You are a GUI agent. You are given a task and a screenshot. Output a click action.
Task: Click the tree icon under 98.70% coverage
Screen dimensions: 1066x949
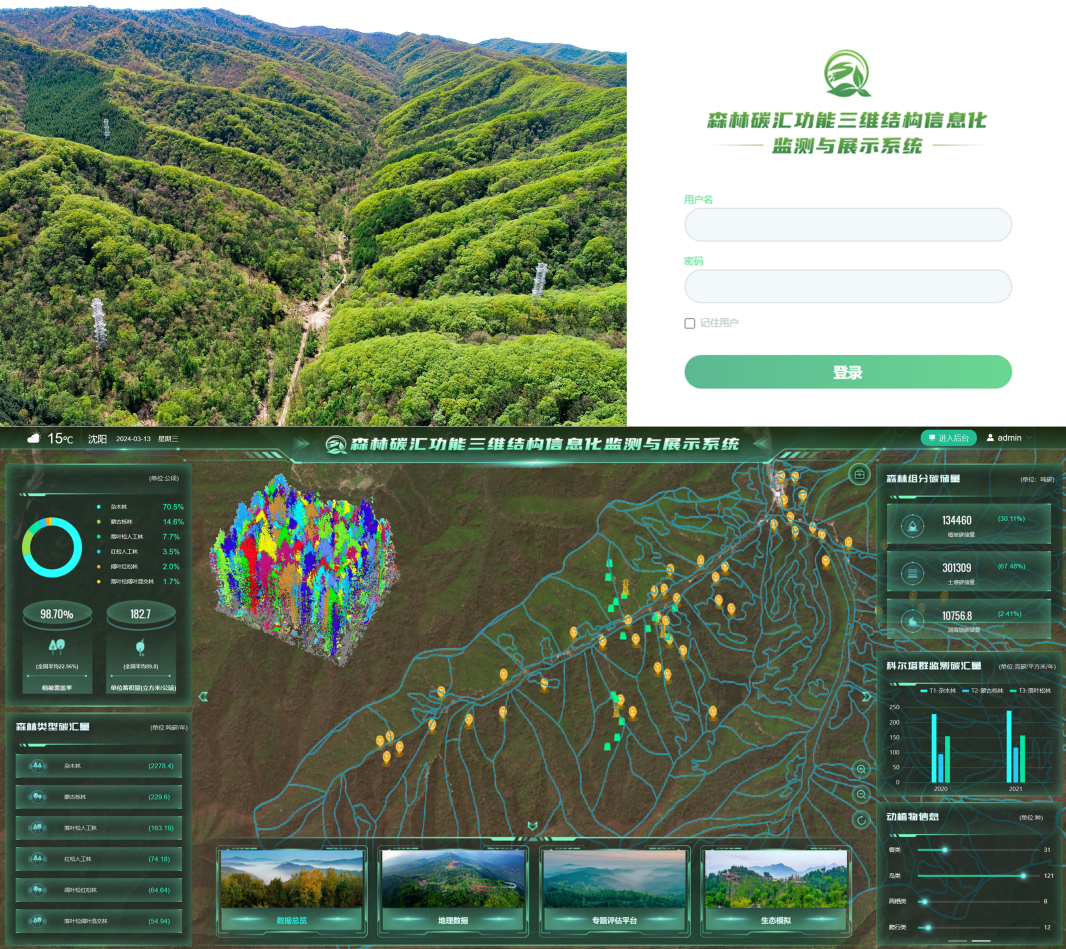pos(57,647)
